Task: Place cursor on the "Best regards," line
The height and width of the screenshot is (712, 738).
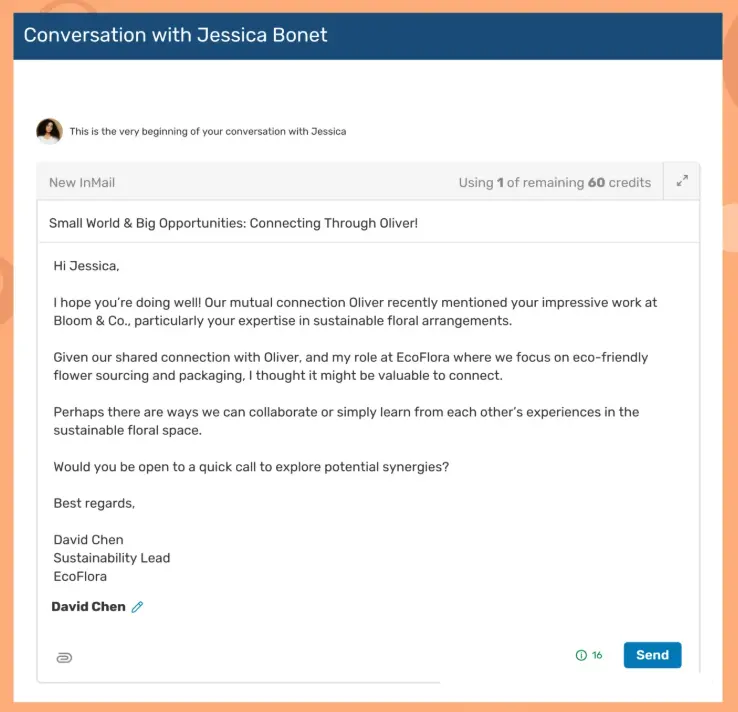Action: [94, 503]
